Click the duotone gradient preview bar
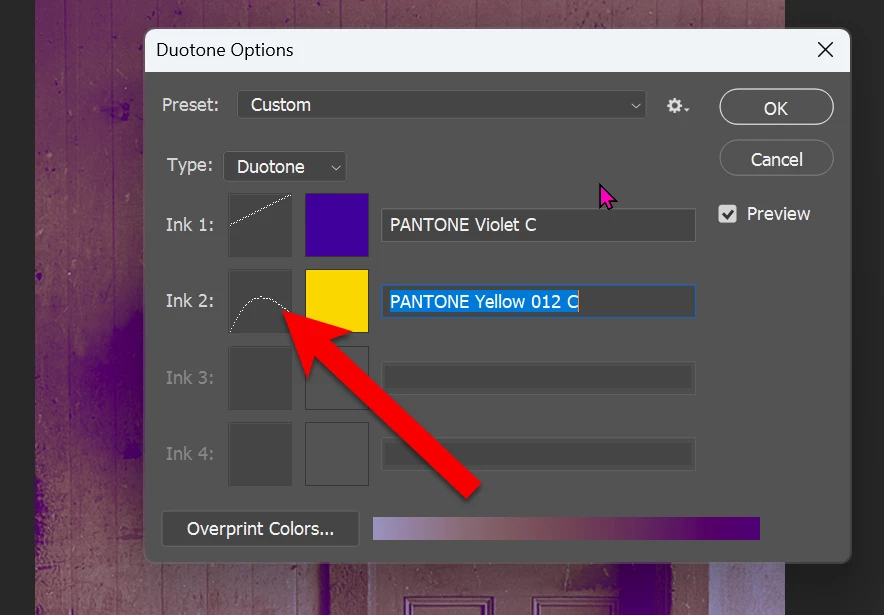Viewport: 884px width, 615px height. 566,529
